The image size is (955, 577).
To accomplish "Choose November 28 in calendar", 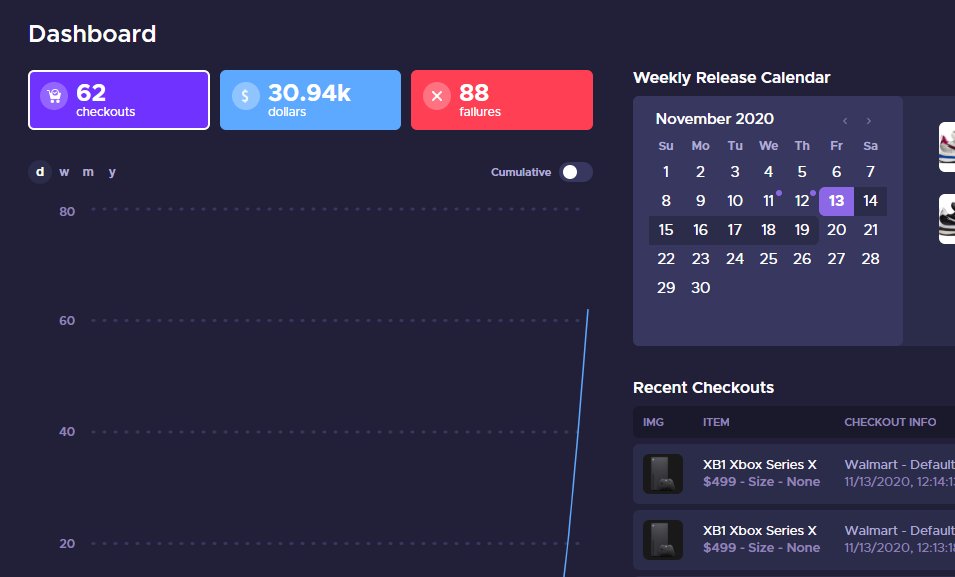I will click(870, 259).
